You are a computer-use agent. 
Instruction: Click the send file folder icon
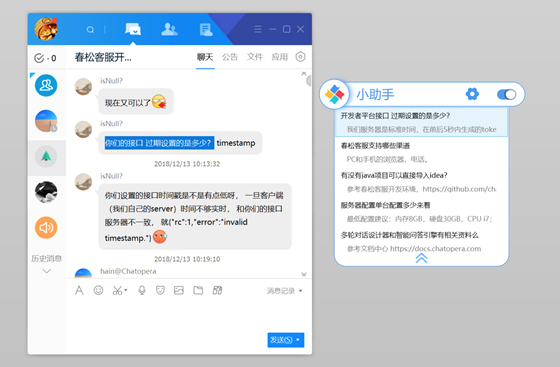coord(198,290)
